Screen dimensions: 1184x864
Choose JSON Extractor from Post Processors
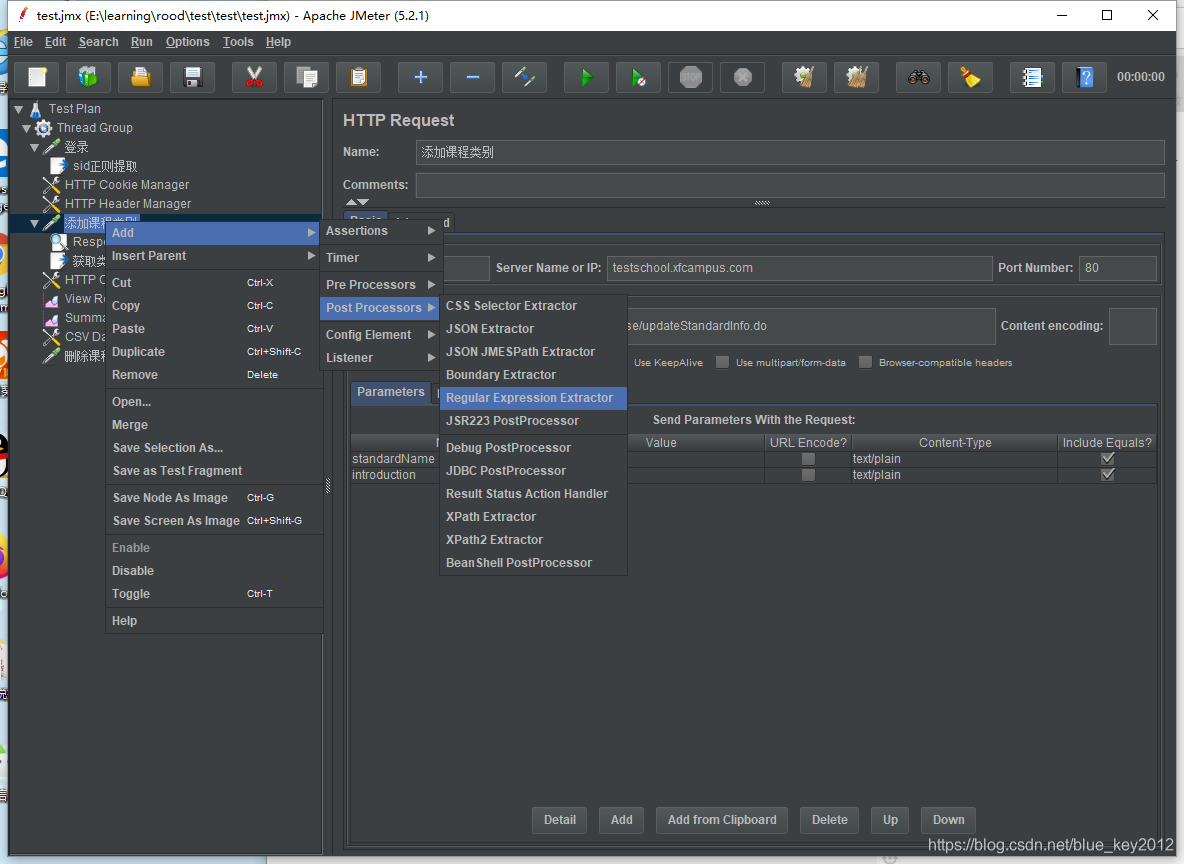(x=533, y=329)
